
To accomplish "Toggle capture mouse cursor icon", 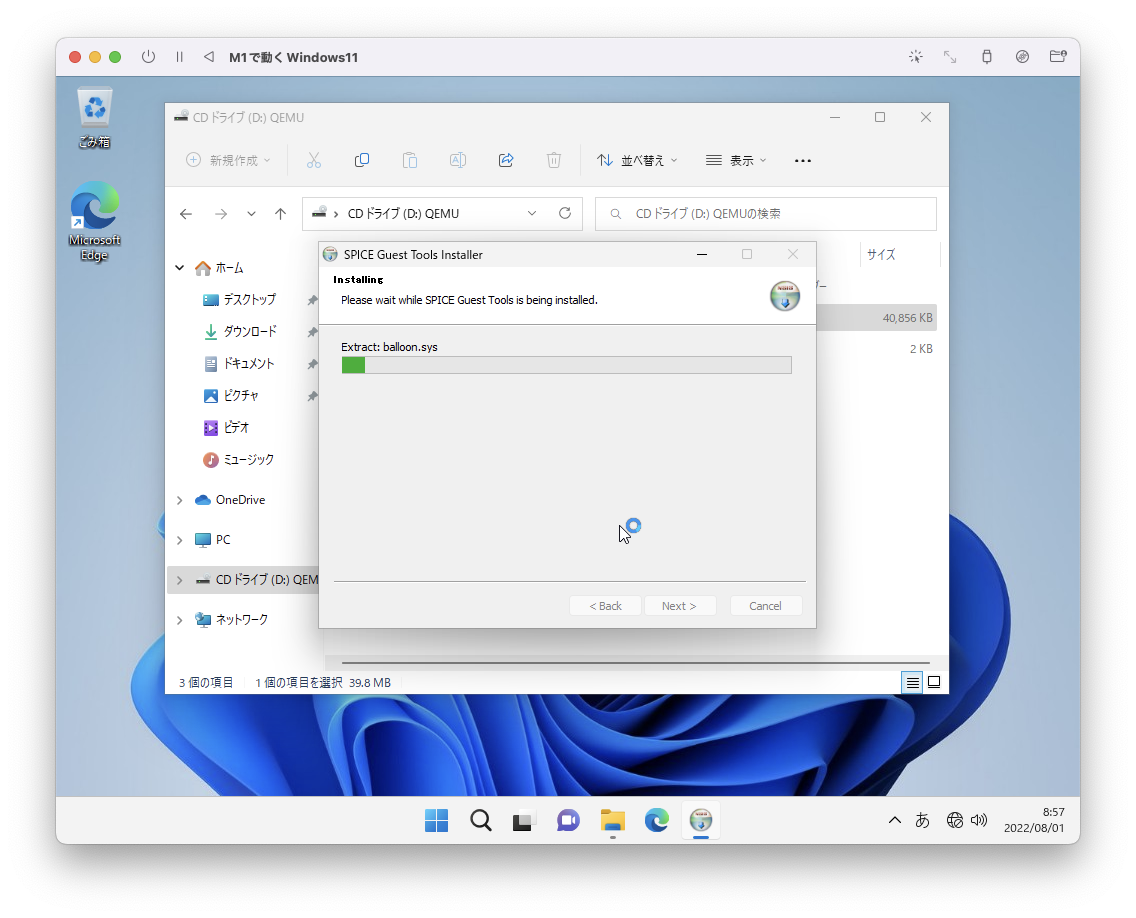I will click(916, 57).
